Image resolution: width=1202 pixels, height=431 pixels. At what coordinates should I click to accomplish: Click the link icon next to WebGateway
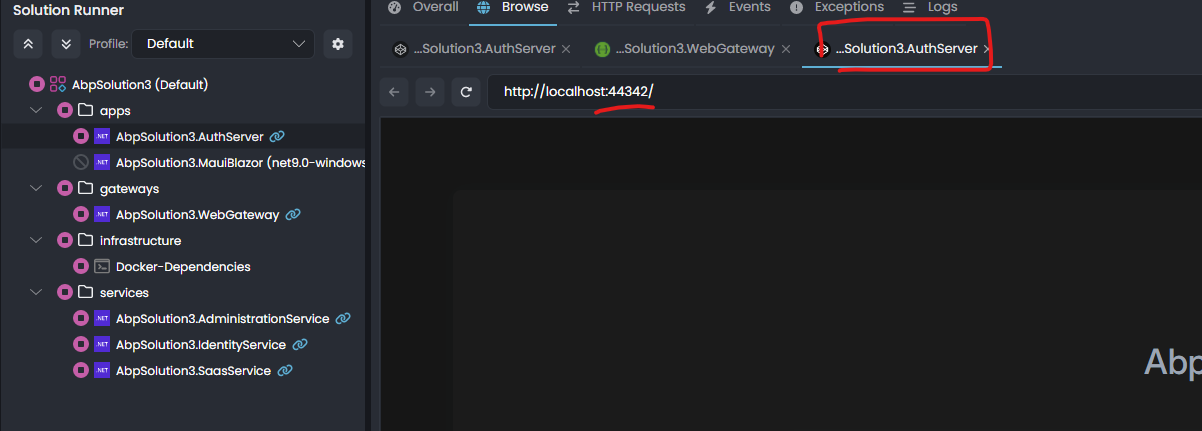[x=293, y=214]
